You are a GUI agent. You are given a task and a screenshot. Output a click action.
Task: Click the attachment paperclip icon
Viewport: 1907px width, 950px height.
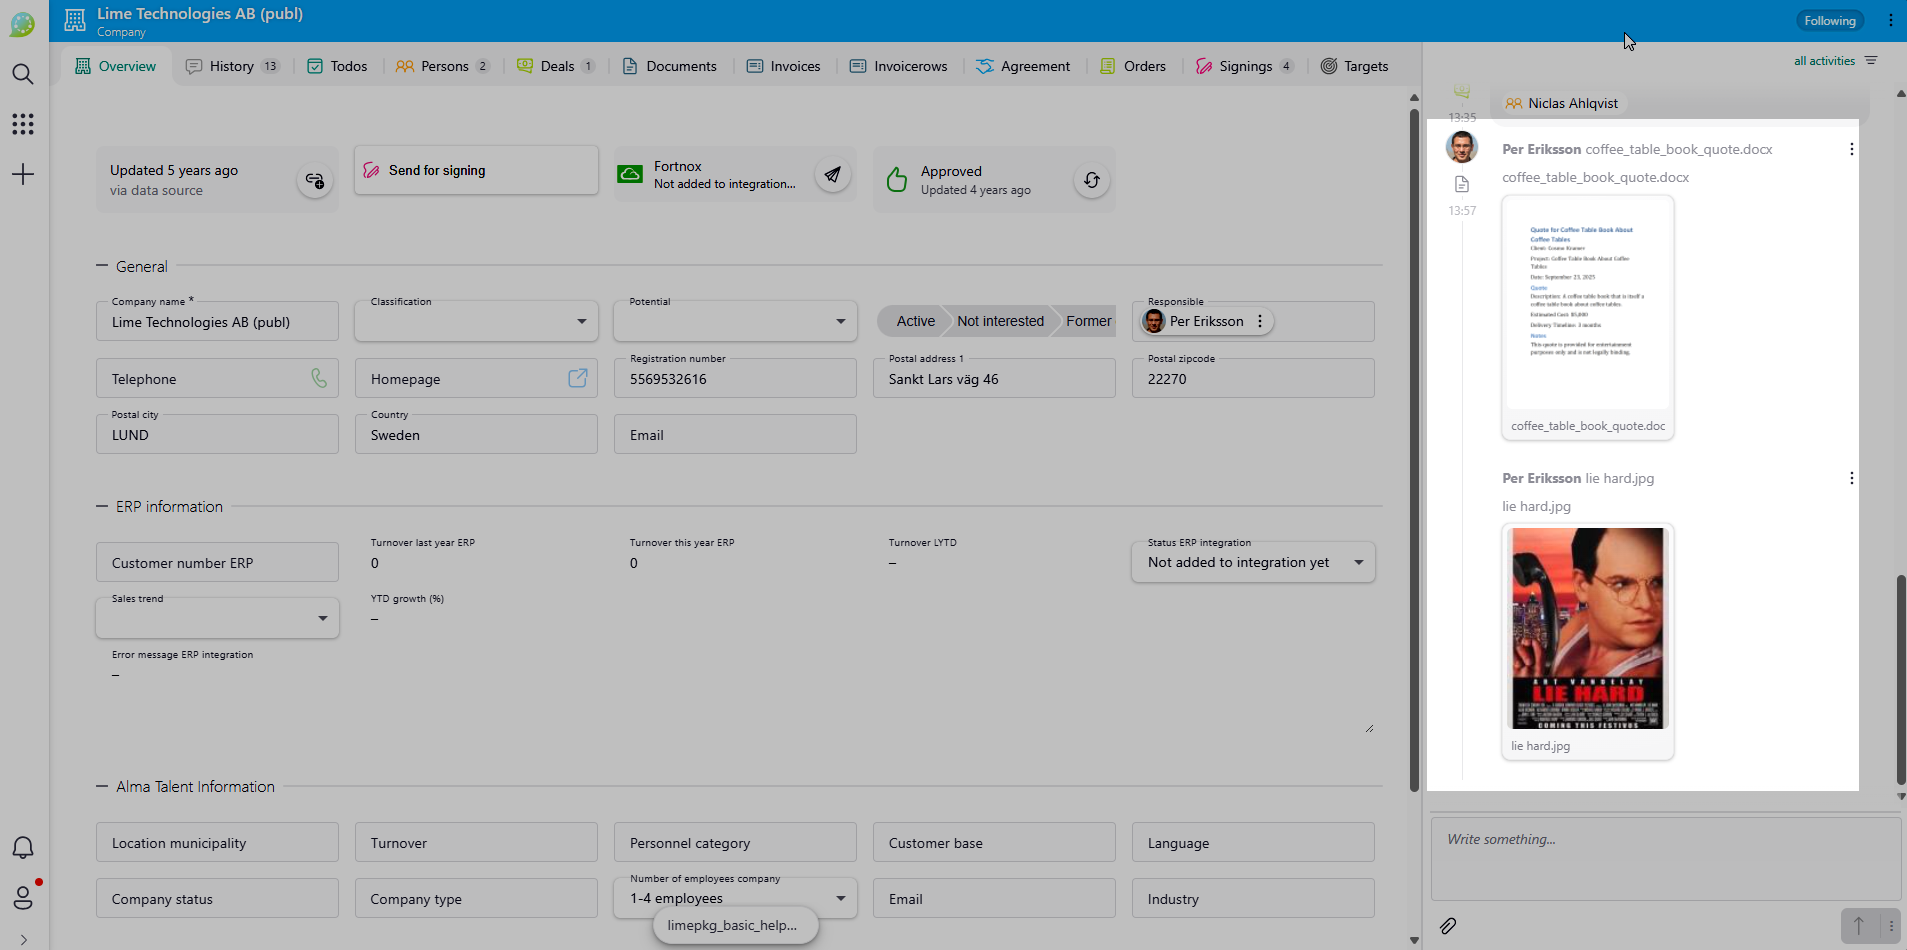(x=1448, y=926)
